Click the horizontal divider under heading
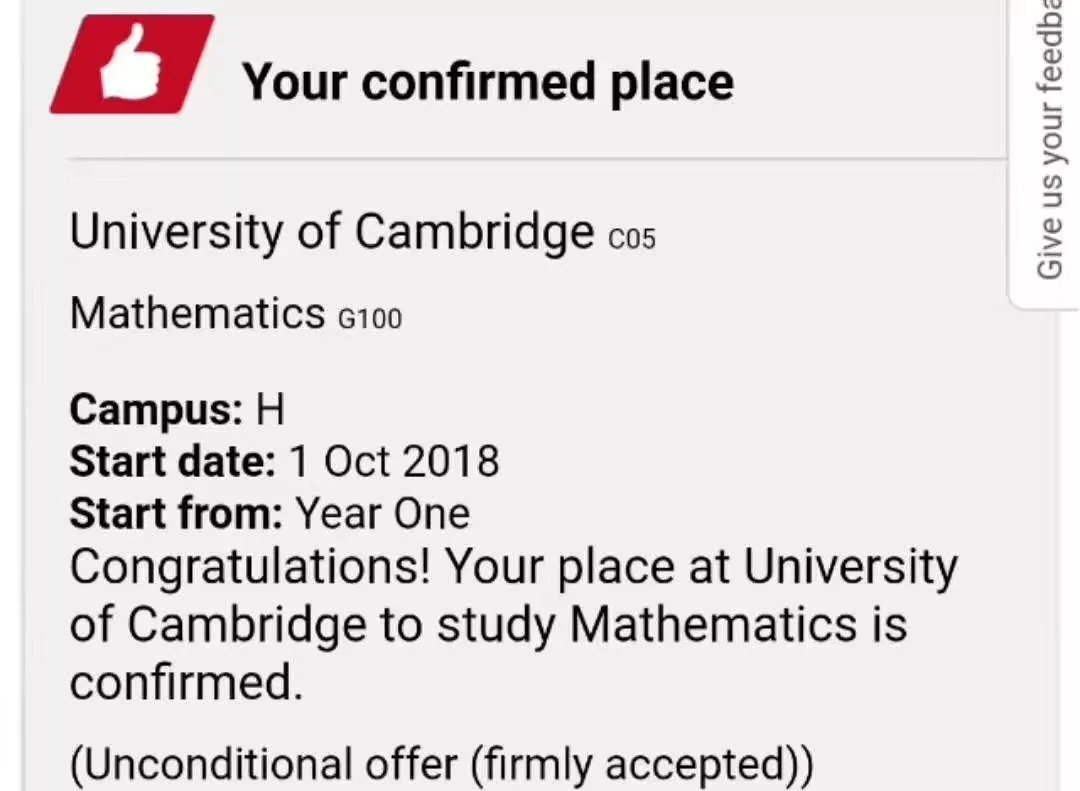Viewport: 1080px width, 791px height. point(537,159)
